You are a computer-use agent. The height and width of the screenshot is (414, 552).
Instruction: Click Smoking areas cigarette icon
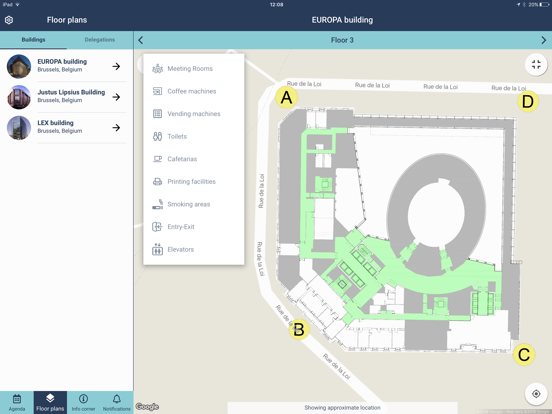point(157,204)
